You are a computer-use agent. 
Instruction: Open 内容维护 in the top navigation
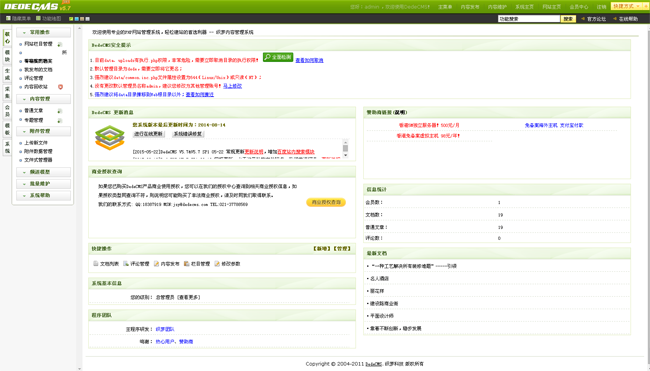497,7
